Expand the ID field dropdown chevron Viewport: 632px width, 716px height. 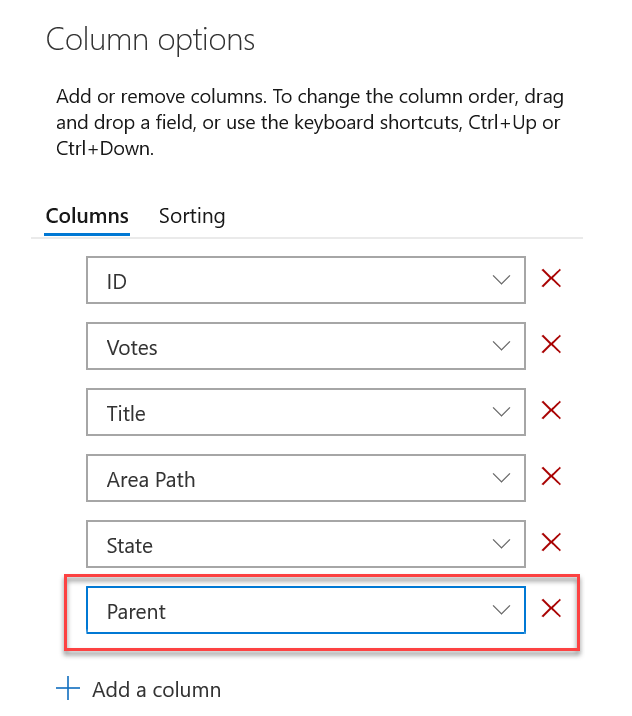503,281
